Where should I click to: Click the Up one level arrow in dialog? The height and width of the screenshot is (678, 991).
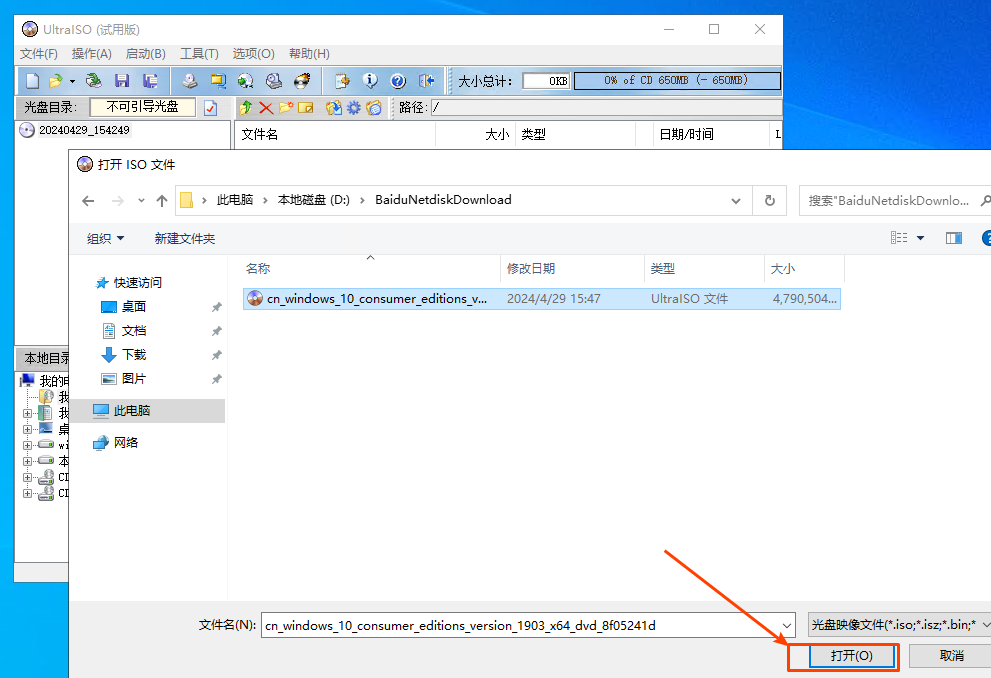pos(162,201)
